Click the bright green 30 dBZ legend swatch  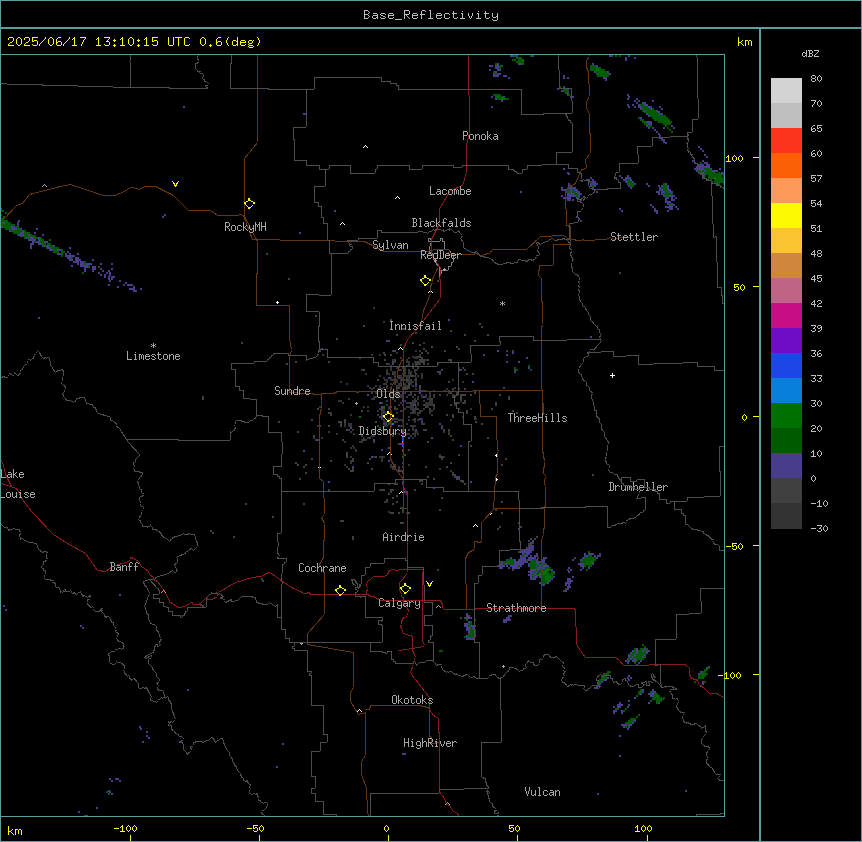(786, 416)
